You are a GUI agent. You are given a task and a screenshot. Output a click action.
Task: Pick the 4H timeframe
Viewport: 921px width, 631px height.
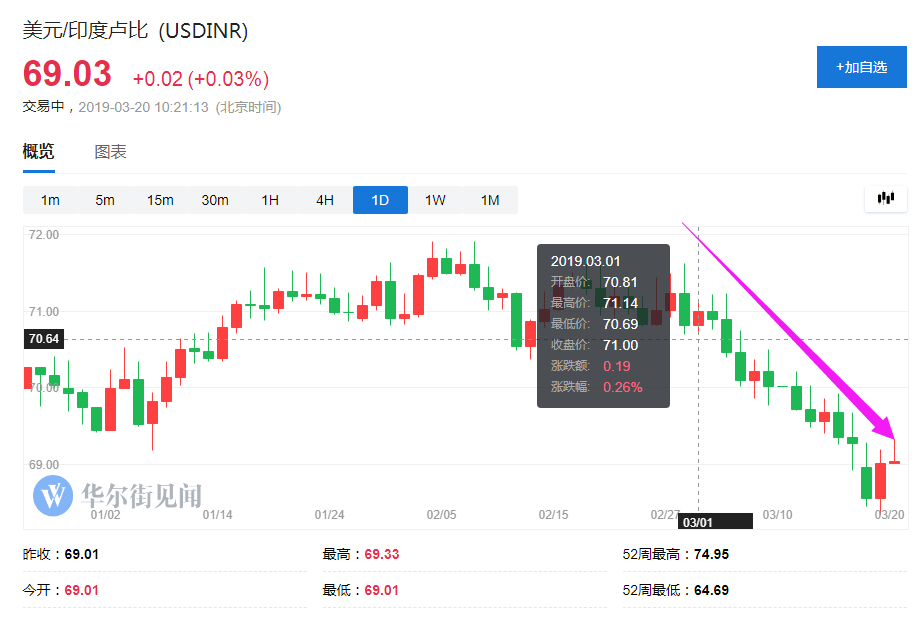[x=325, y=200]
